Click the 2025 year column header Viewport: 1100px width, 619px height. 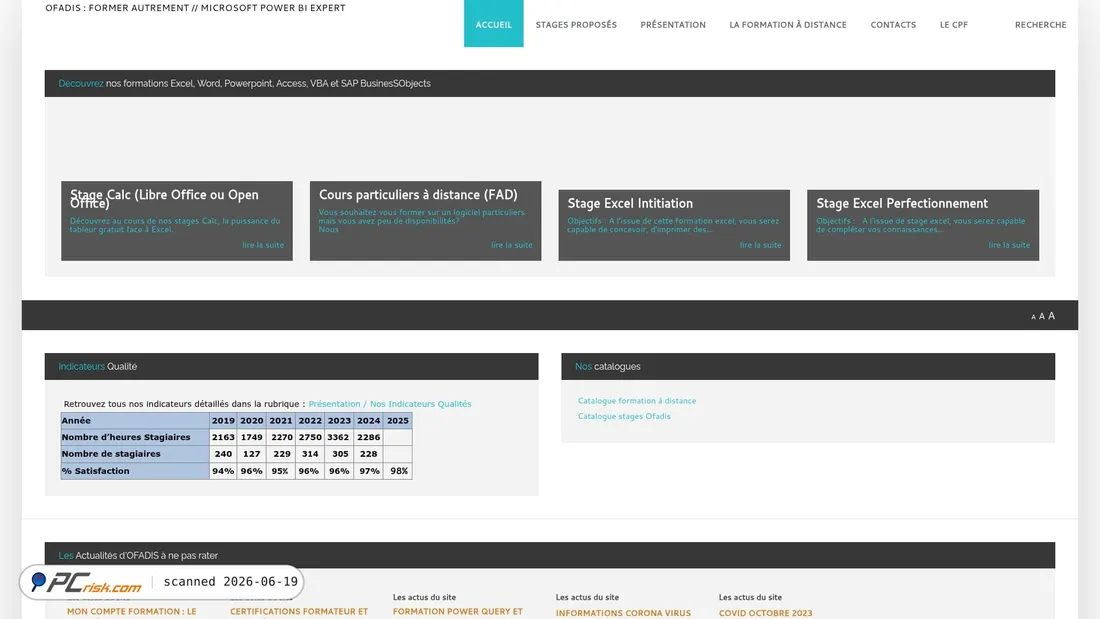click(398, 420)
